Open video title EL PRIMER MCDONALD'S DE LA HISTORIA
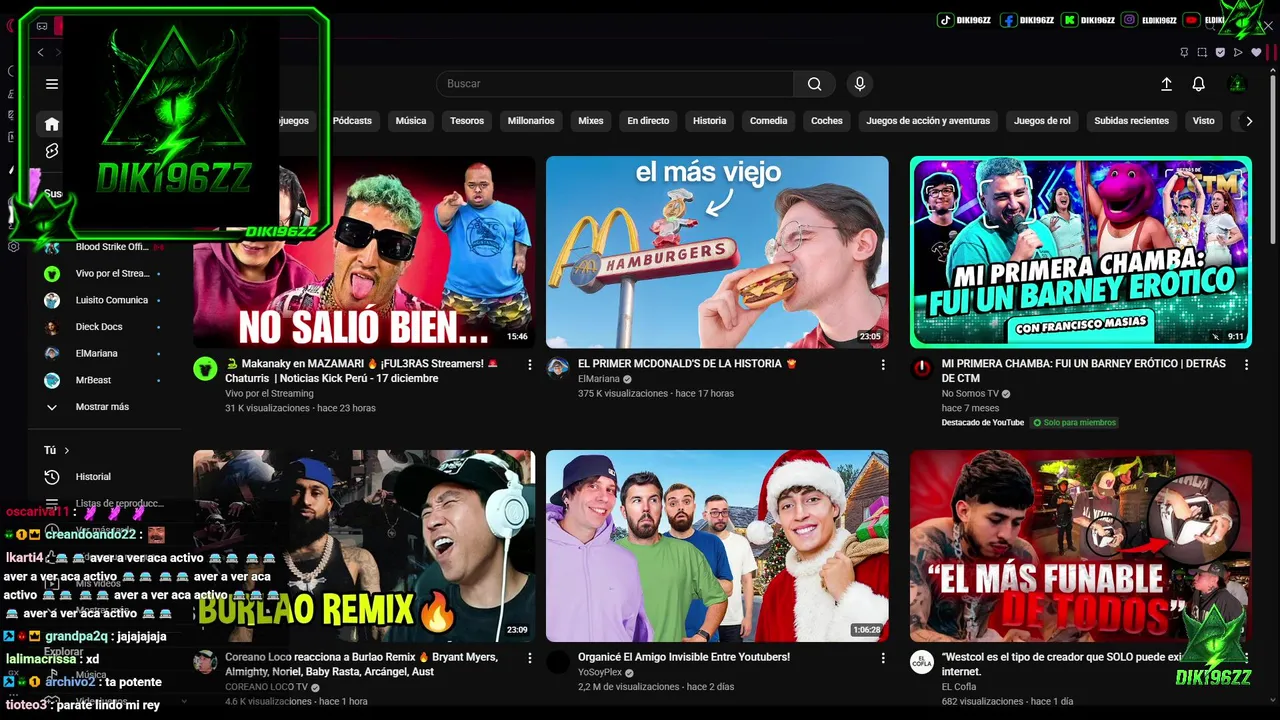The image size is (1280, 720). [x=687, y=364]
